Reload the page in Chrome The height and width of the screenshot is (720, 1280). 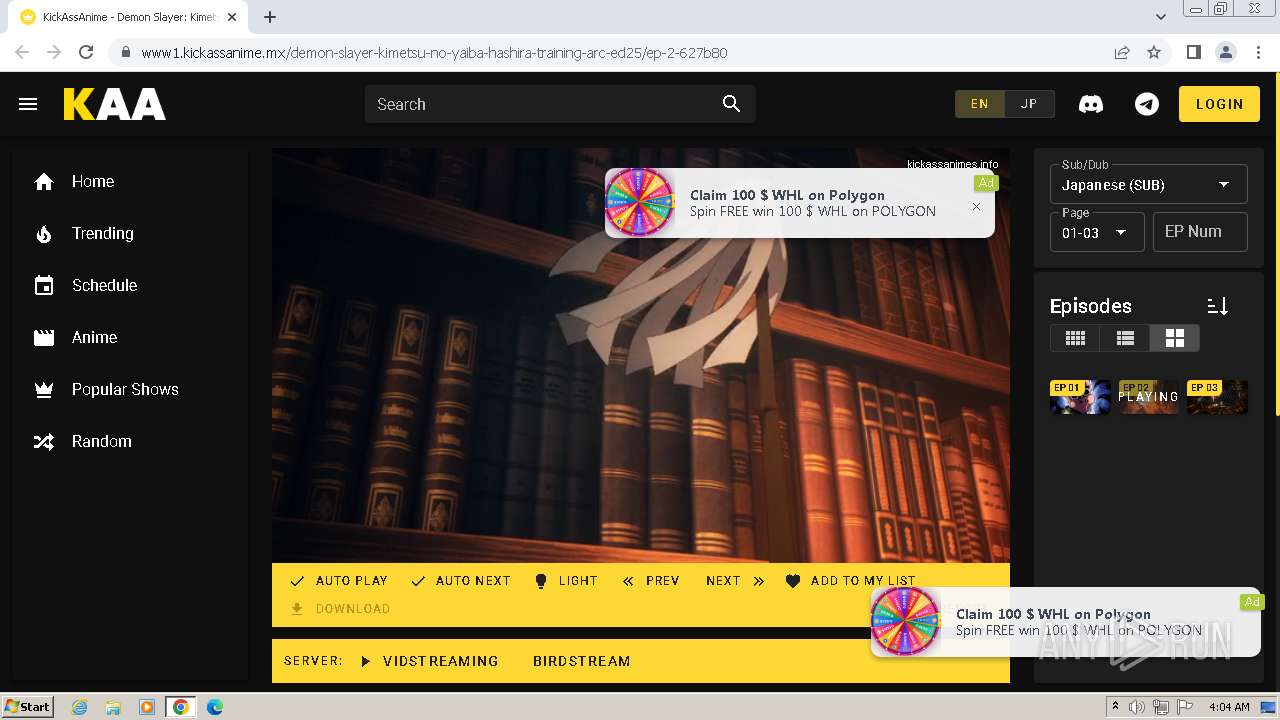pyautogui.click(x=86, y=52)
